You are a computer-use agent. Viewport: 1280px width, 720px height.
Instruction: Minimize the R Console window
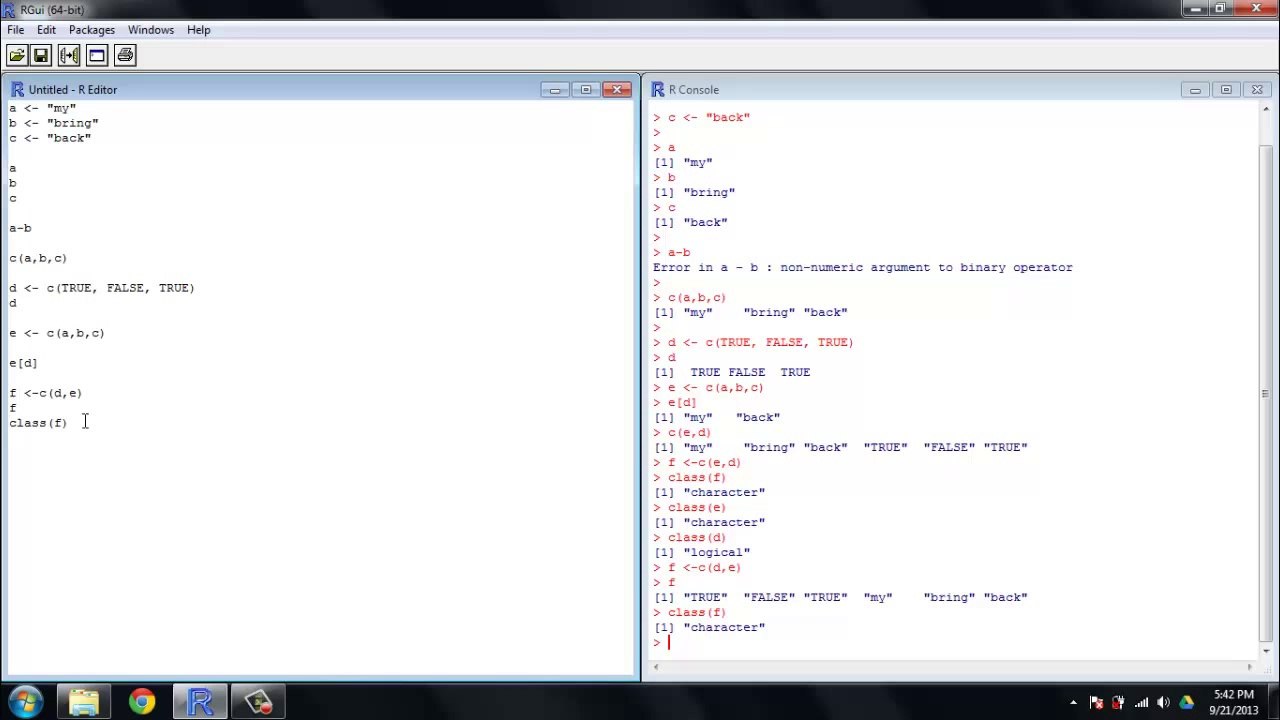tap(1195, 90)
